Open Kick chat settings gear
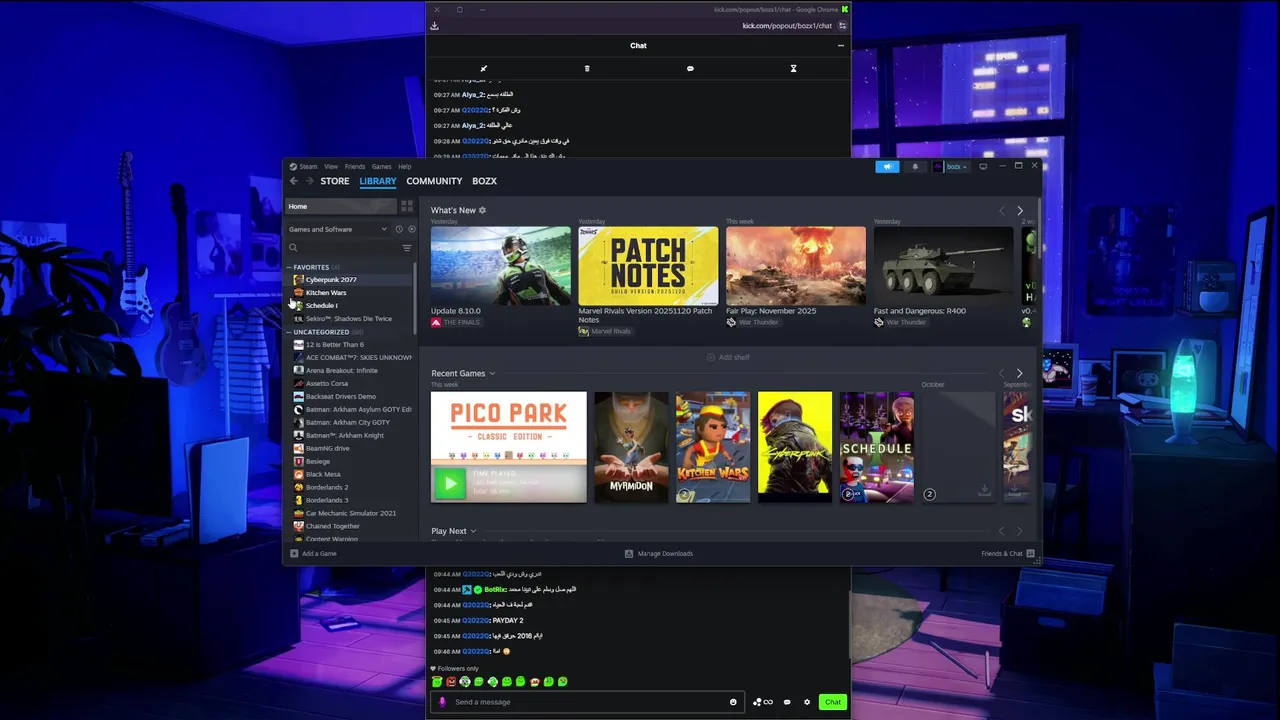Viewport: 1280px width, 720px height. coord(807,702)
